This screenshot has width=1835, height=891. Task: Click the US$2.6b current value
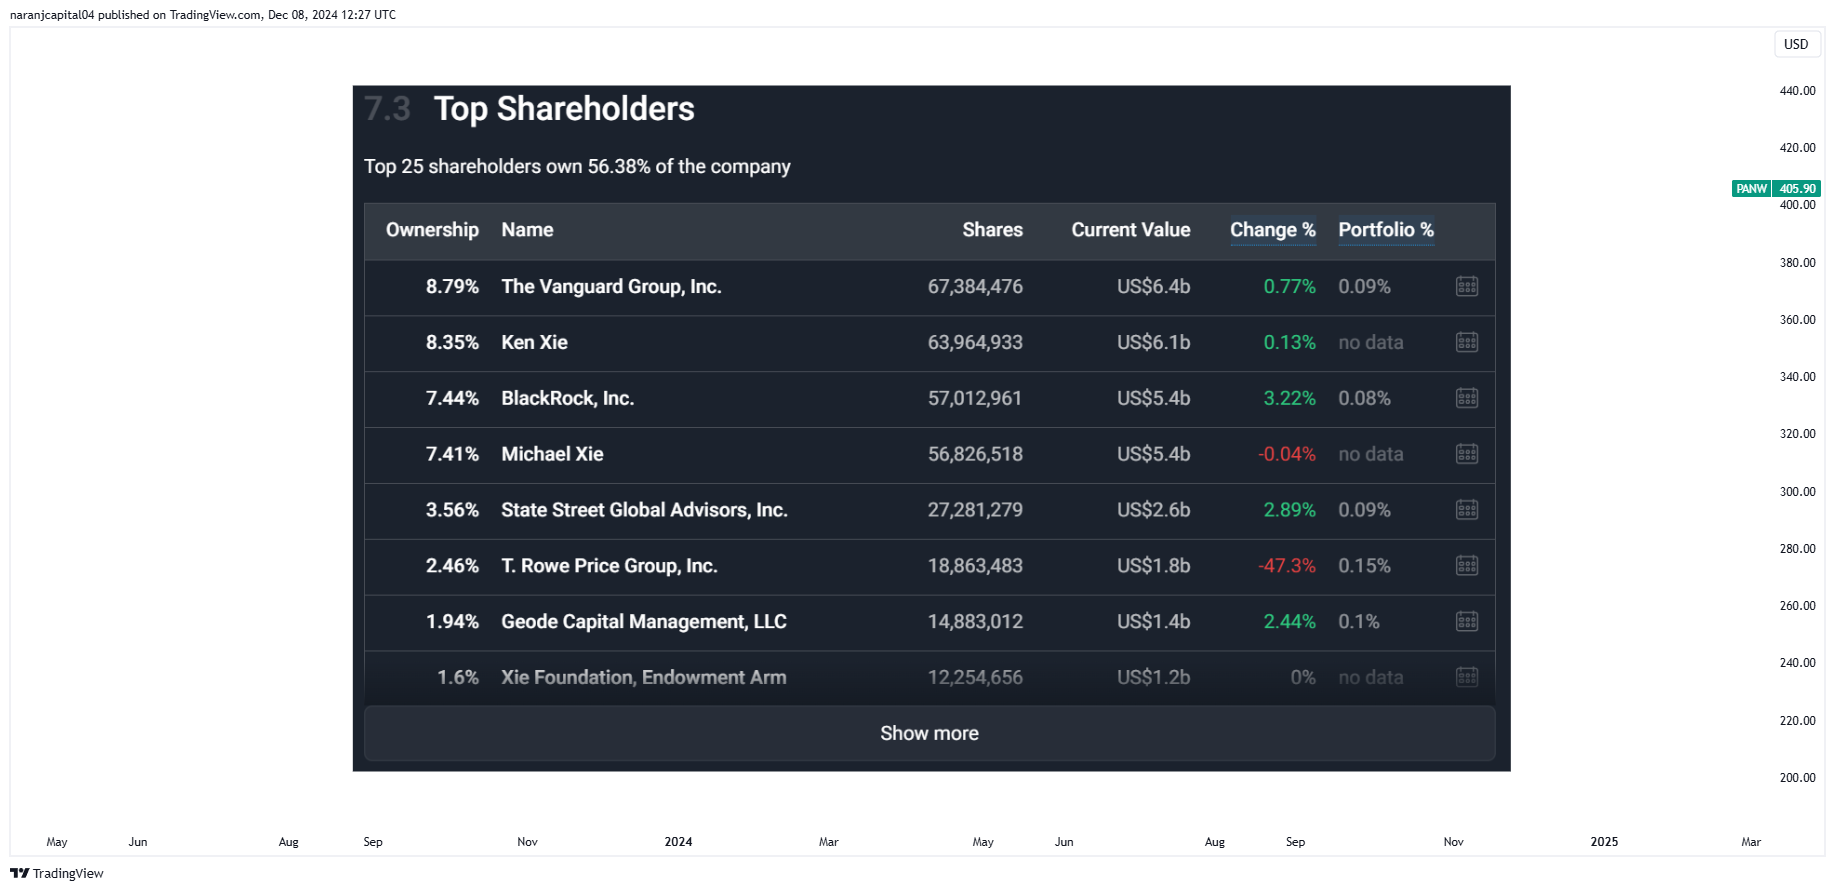tap(1153, 511)
